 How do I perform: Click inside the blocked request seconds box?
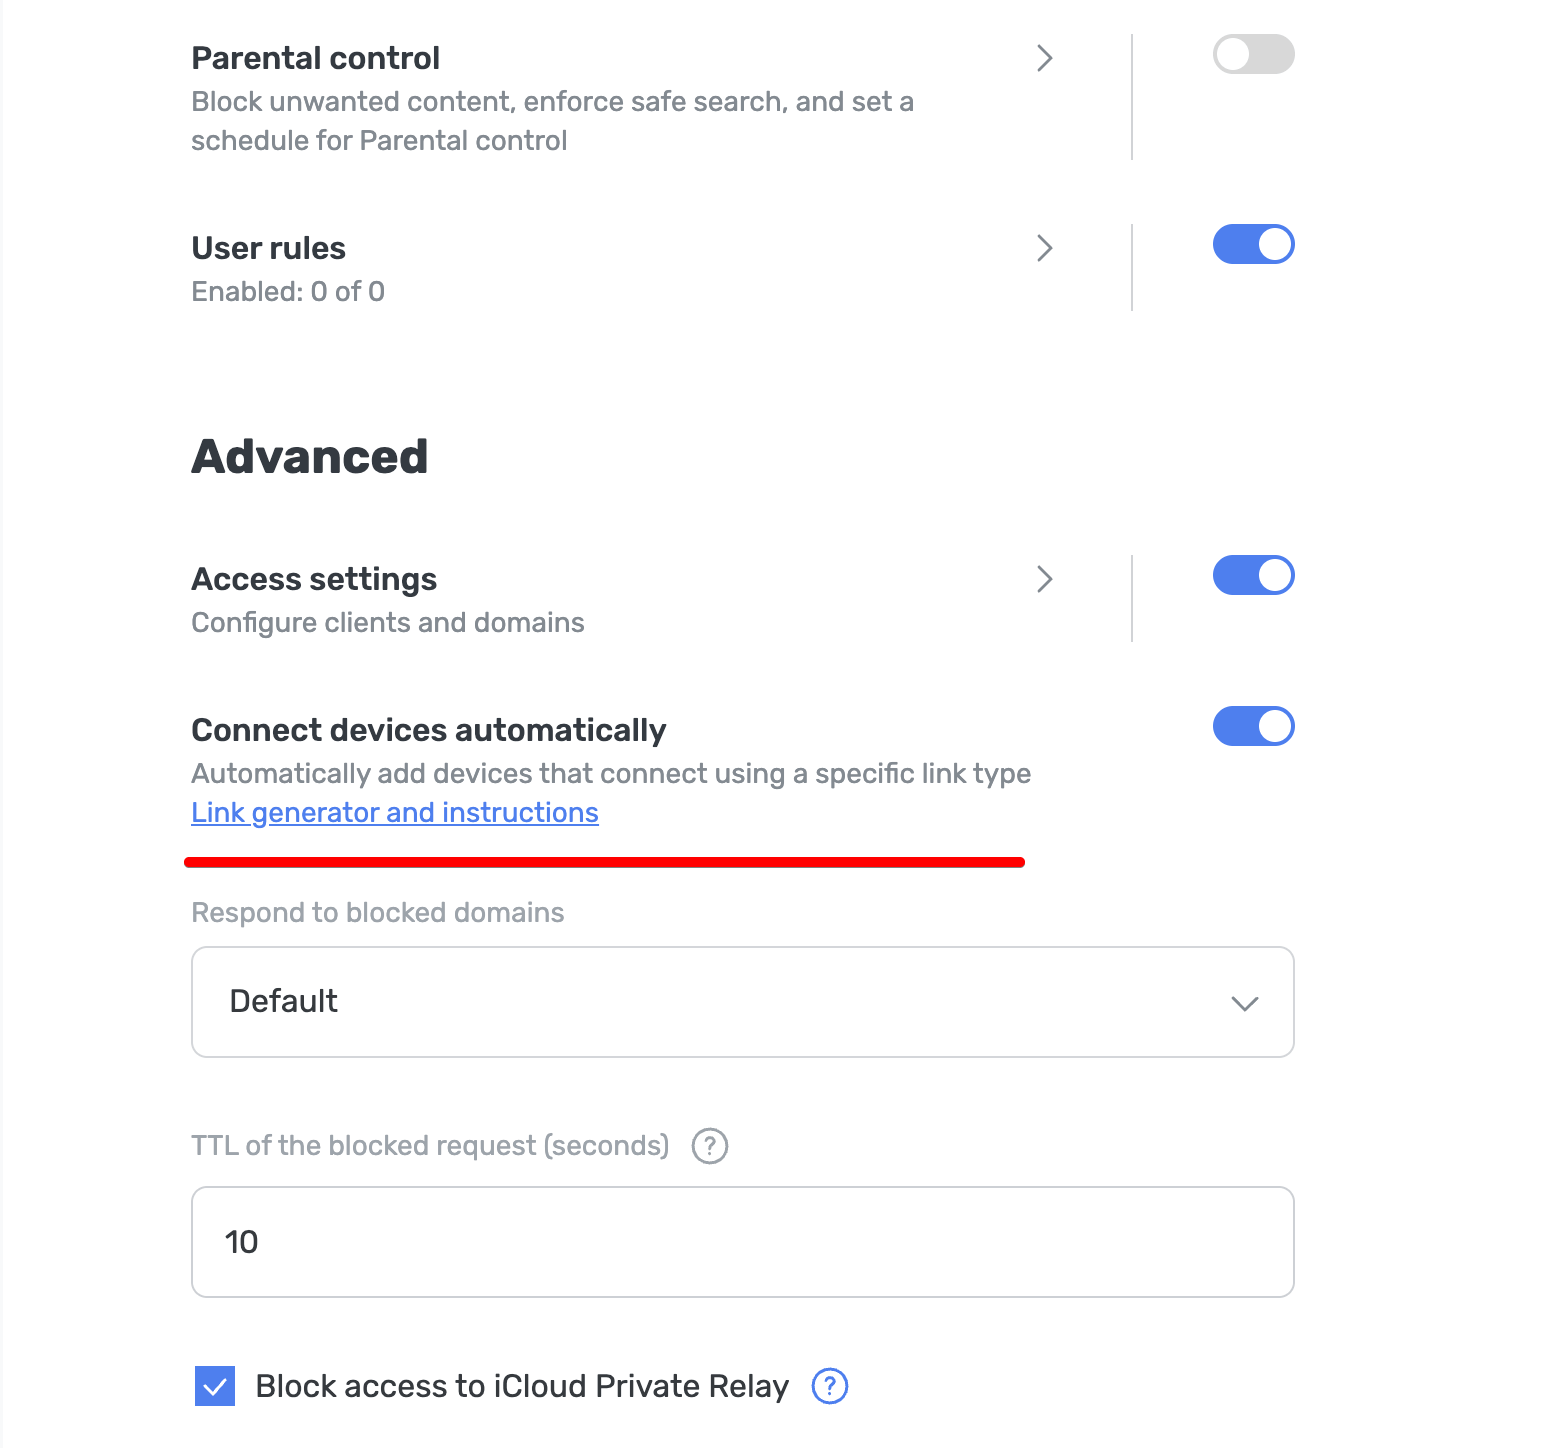[742, 1242]
